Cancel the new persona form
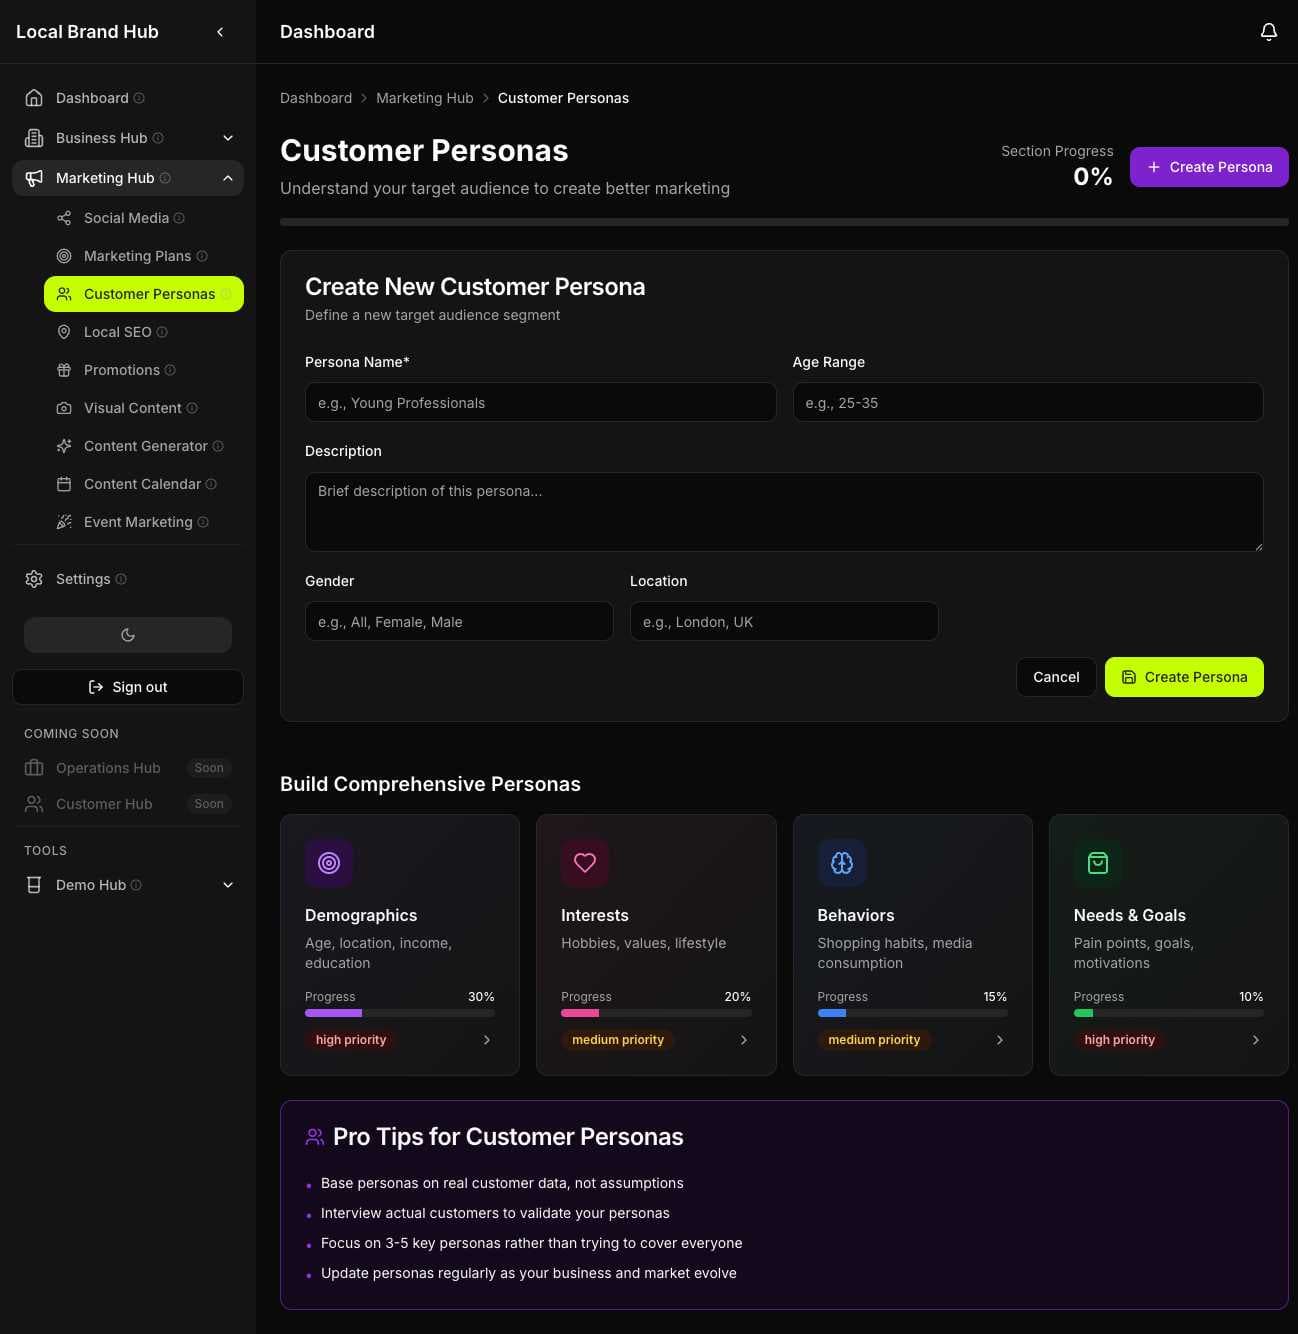 [1056, 677]
